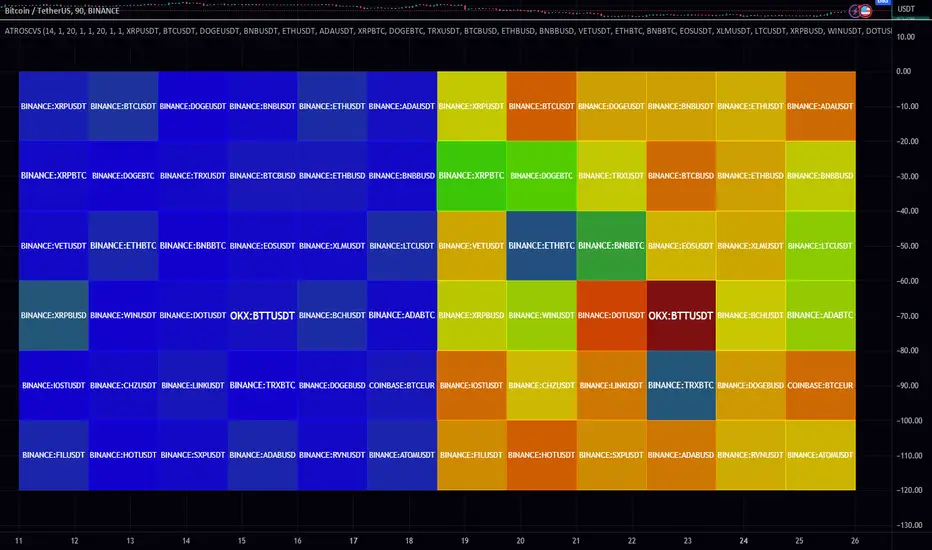
Task: Click the blue BINANCE:DOGEUSDT cell
Action: 193,106
